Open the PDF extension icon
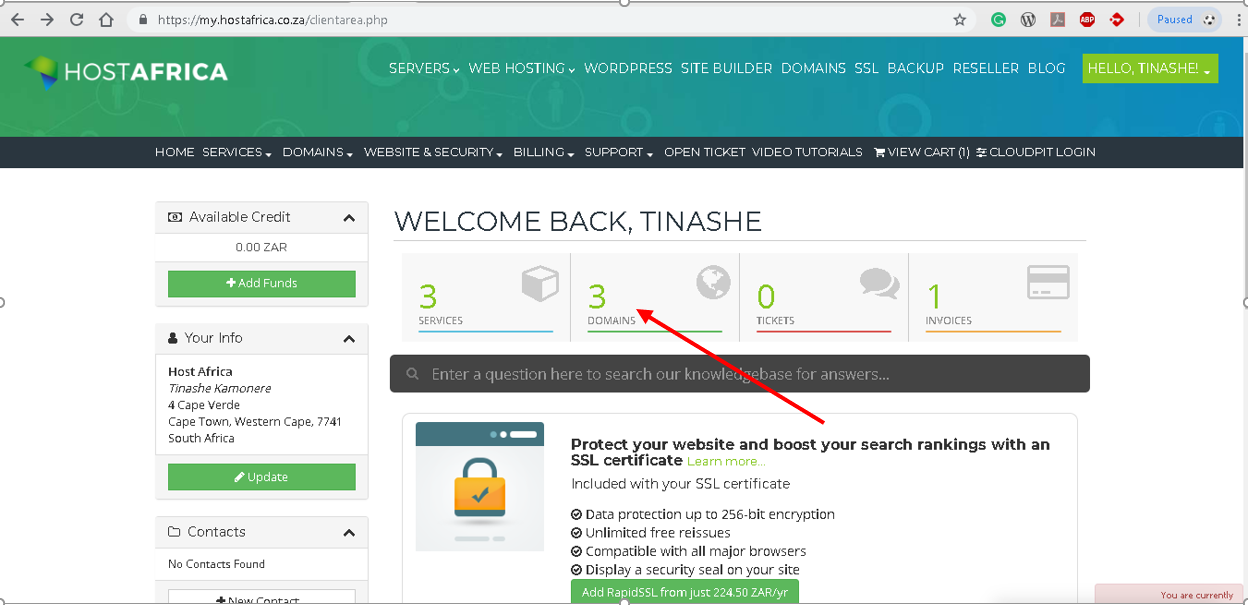 1057,19
